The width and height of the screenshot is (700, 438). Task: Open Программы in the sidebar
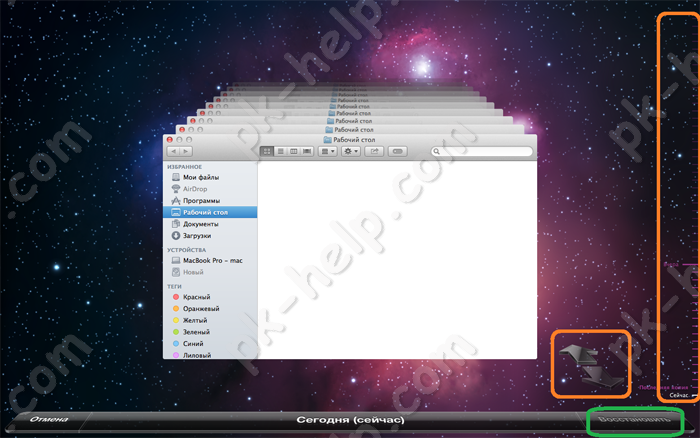[x=210, y=200]
